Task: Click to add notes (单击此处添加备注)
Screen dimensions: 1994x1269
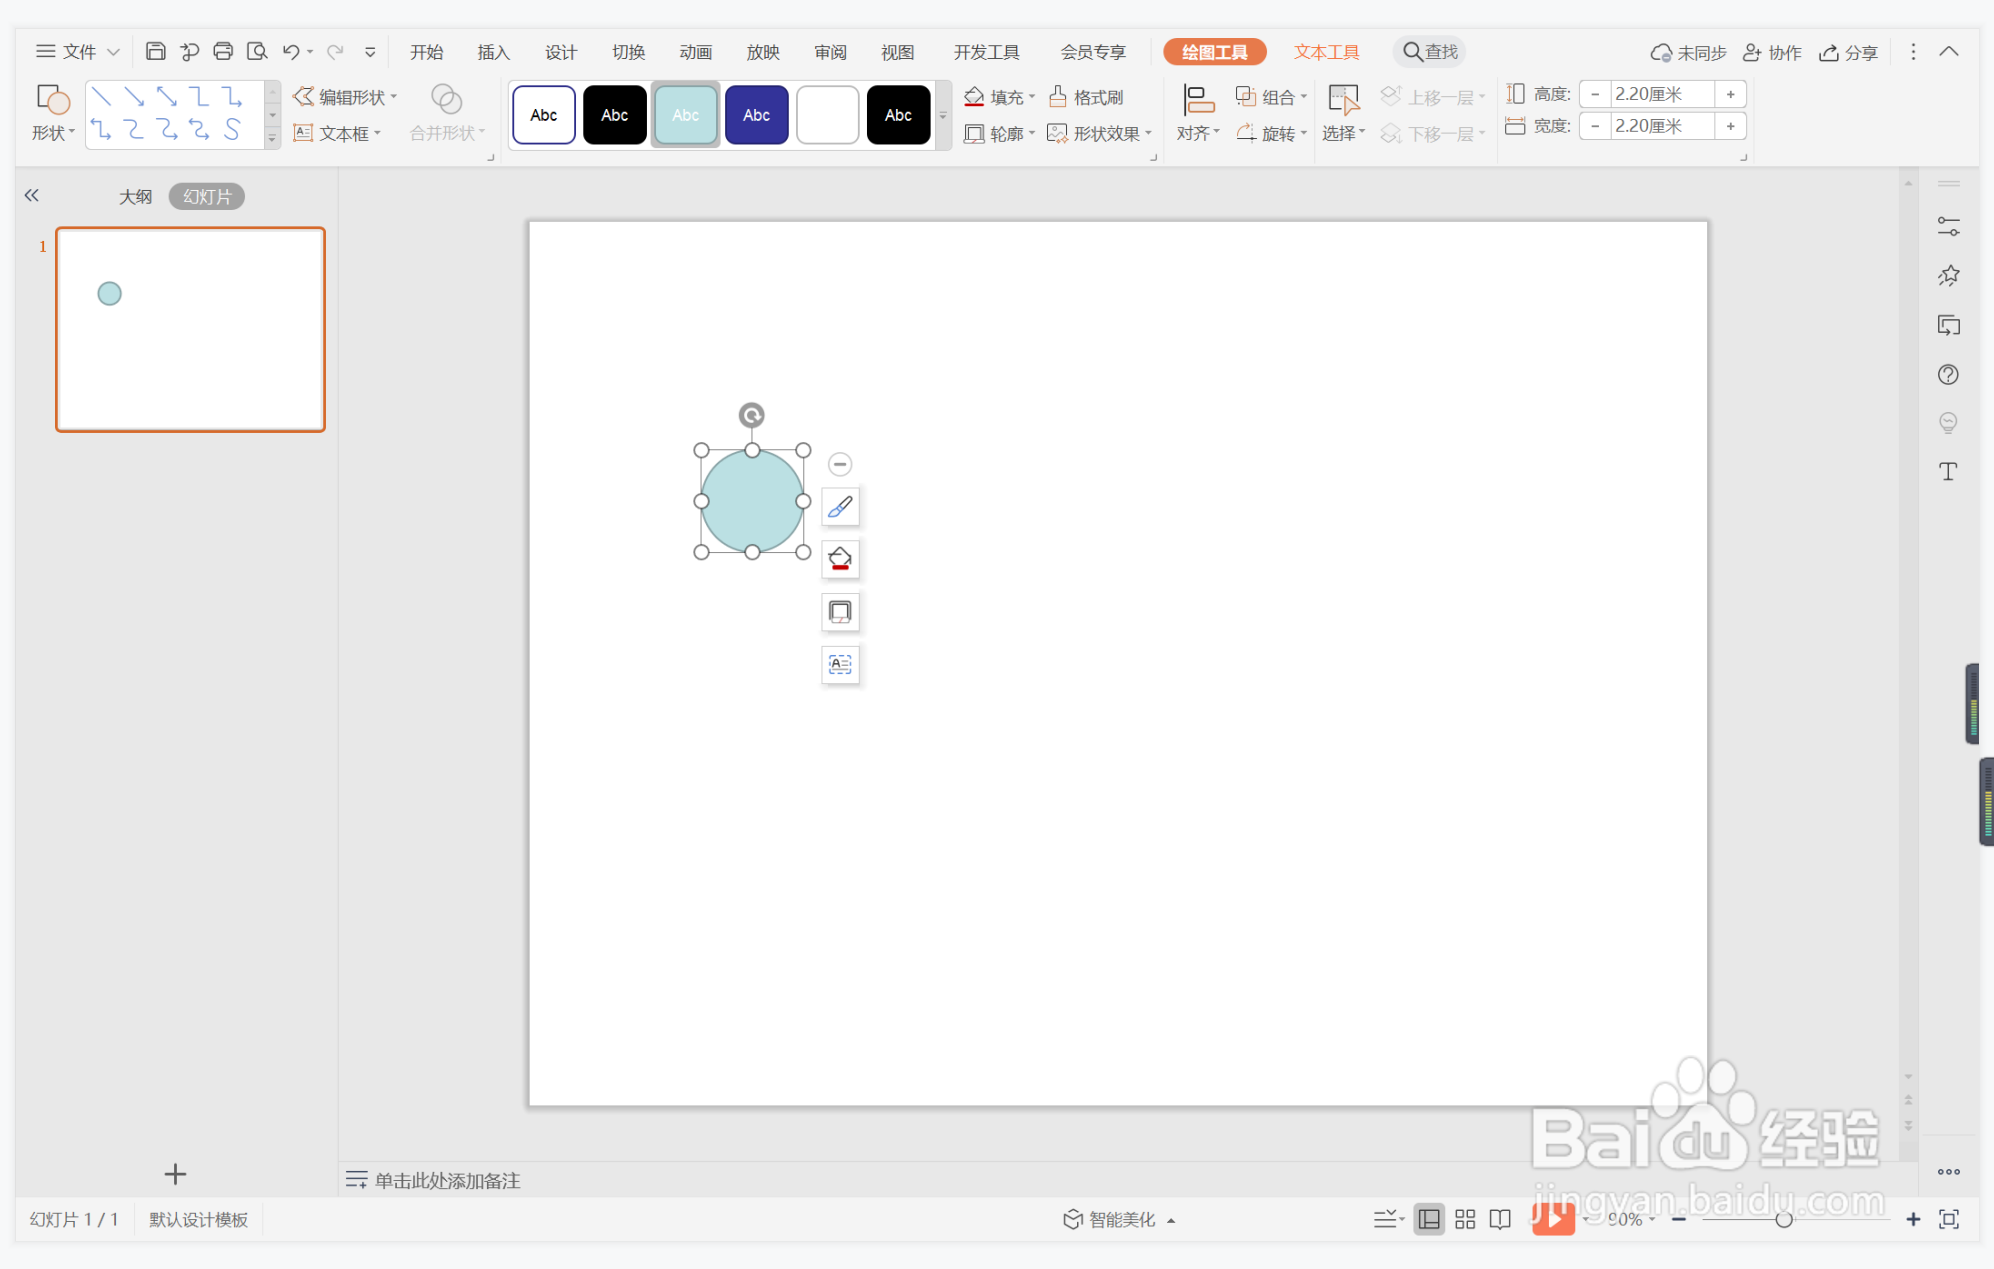Action: click(x=447, y=1180)
